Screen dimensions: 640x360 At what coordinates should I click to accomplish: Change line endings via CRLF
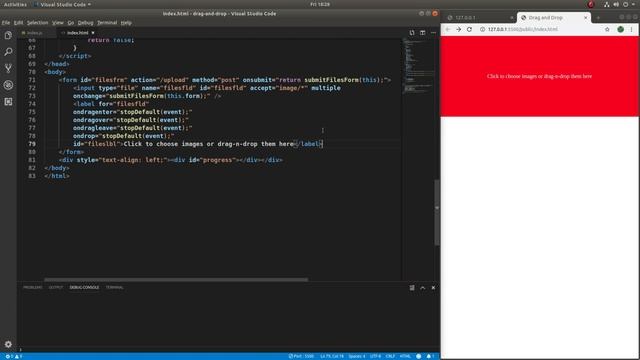click(390, 356)
